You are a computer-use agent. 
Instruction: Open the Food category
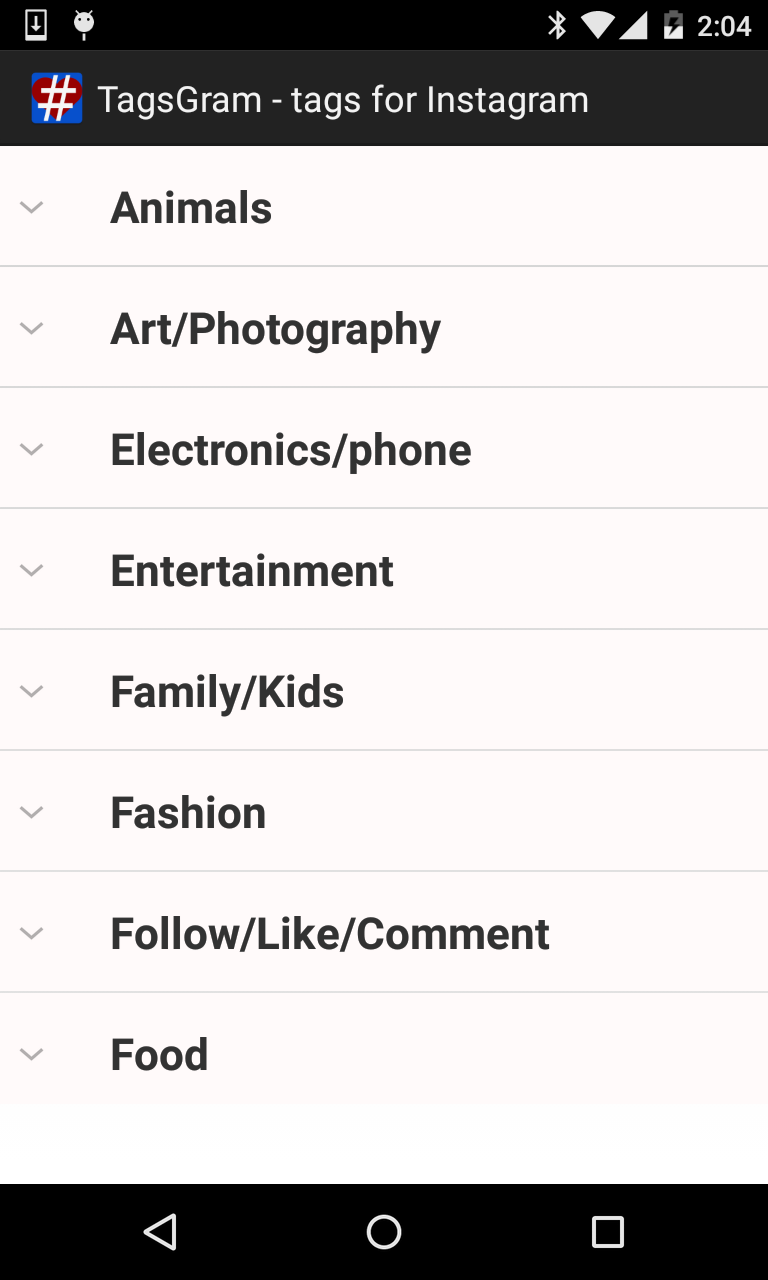tap(159, 1054)
